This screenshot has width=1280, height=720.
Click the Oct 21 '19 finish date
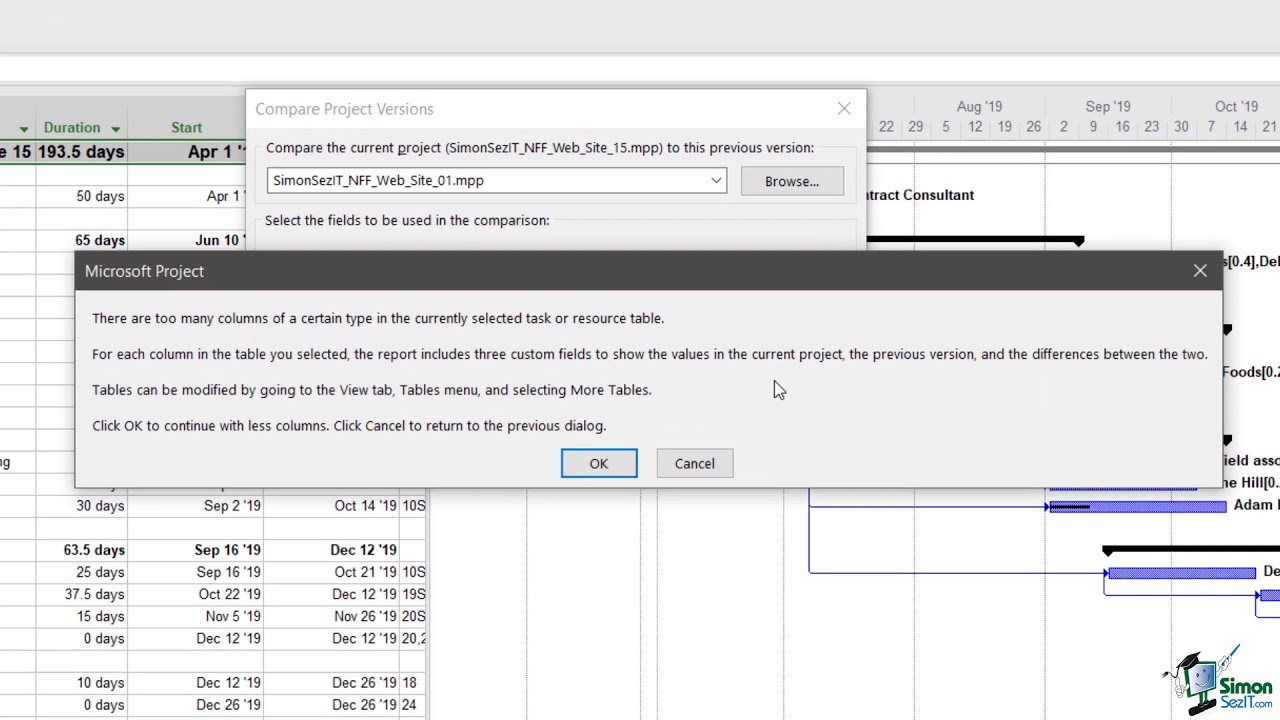365,572
